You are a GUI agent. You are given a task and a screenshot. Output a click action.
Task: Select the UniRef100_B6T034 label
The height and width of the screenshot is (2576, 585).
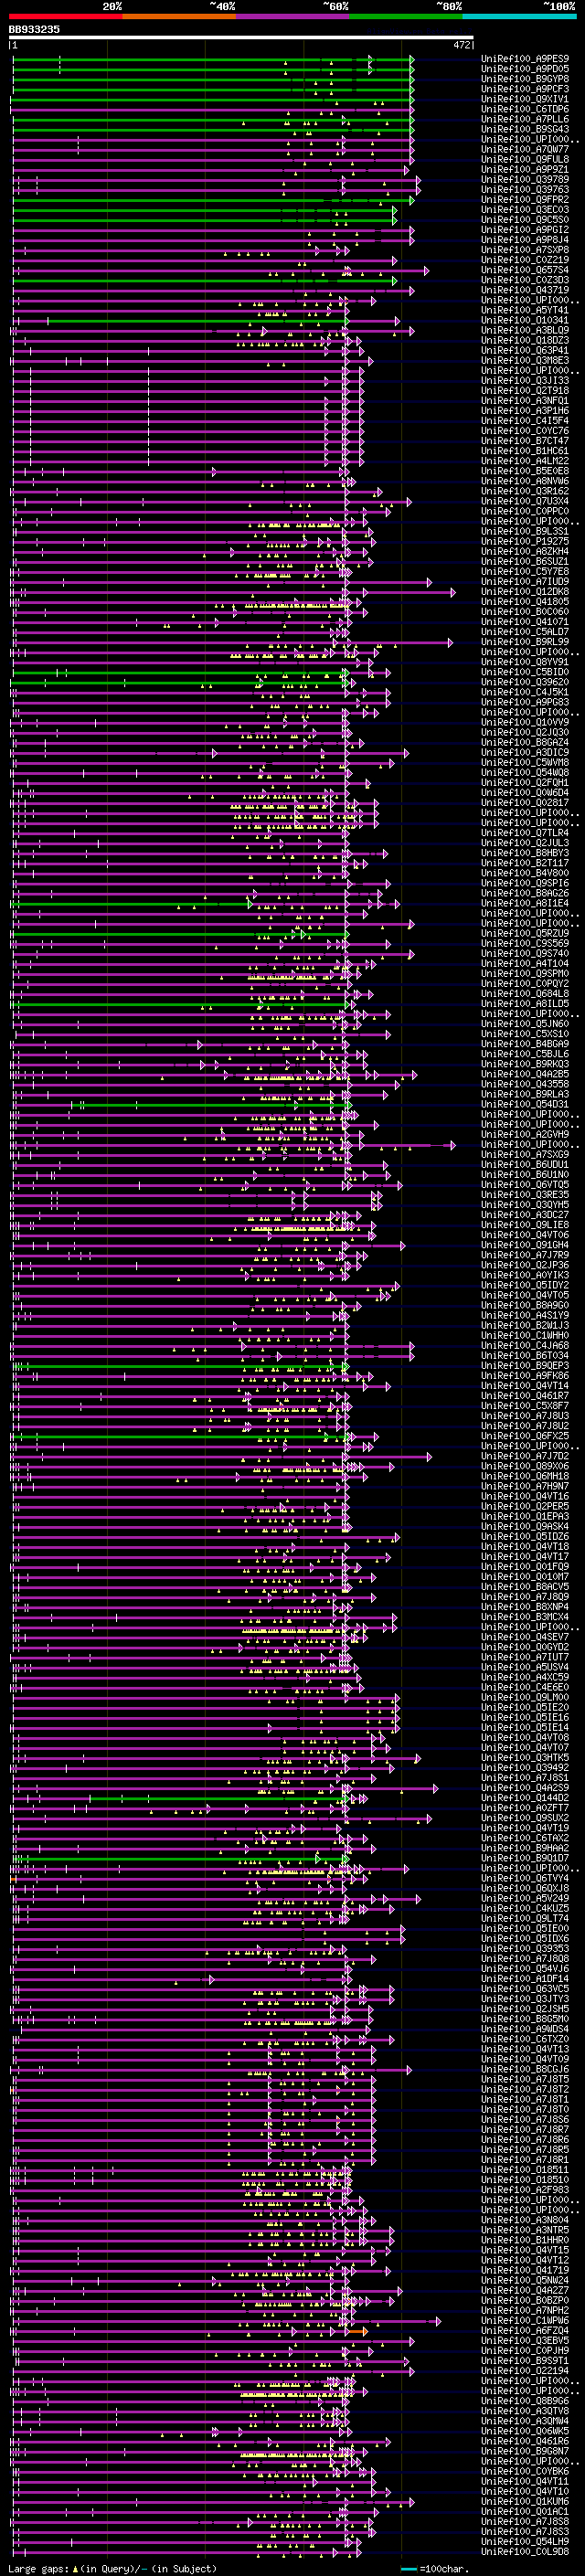click(525, 1356)
